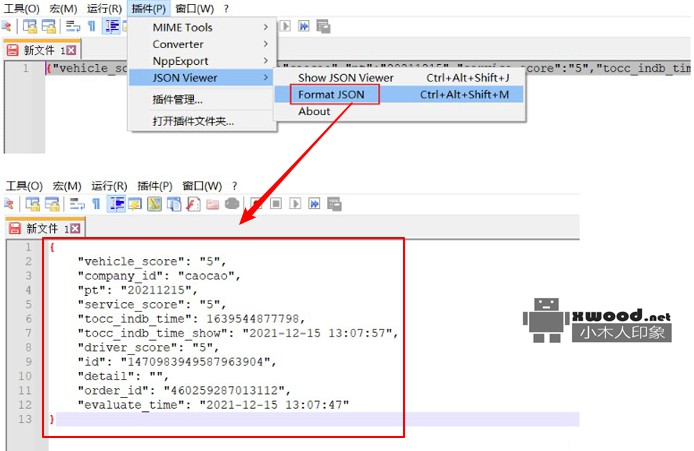
Task: Open User Defined Language icon in lower toolbar
Action: (x=135, y=204)
